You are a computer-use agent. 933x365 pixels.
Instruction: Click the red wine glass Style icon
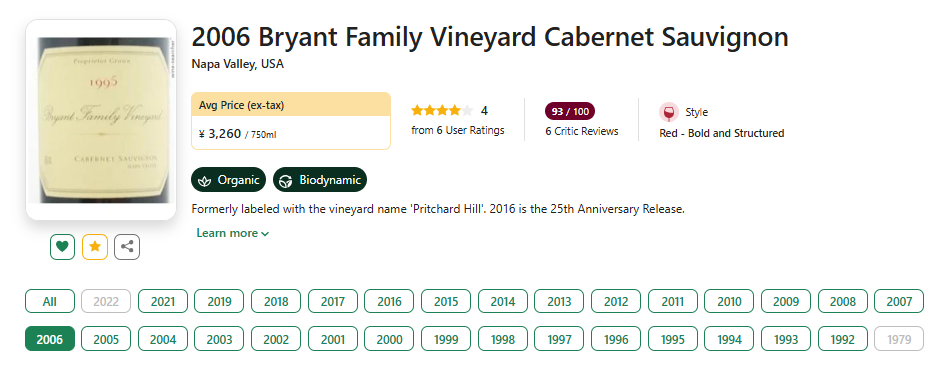(x=669, y=112)
